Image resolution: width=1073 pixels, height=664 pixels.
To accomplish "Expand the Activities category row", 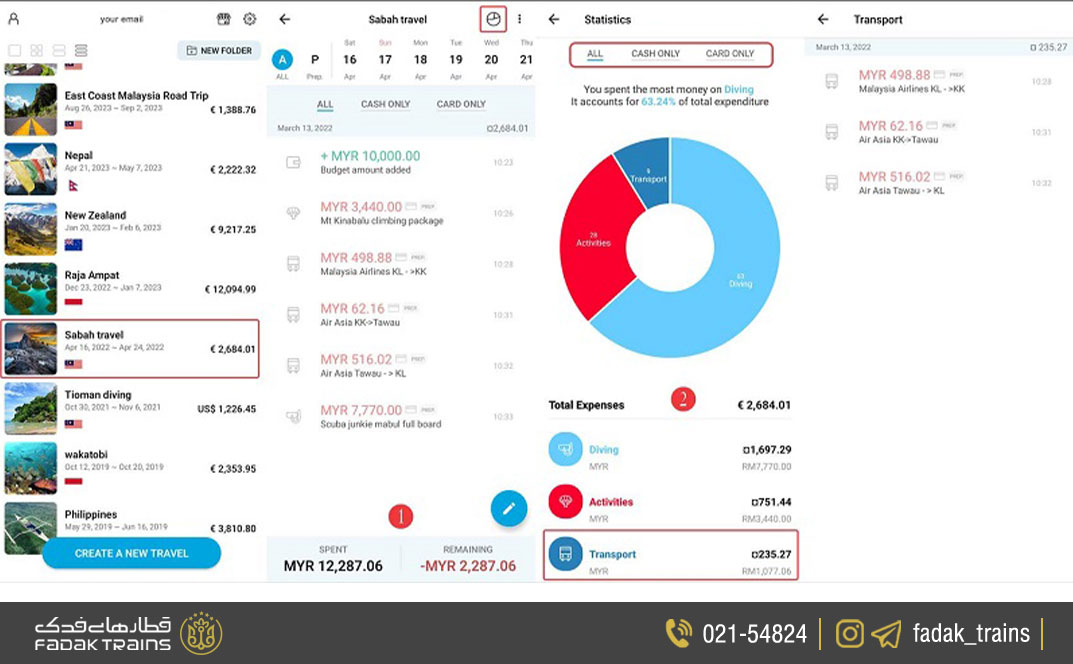I will 670,503.
